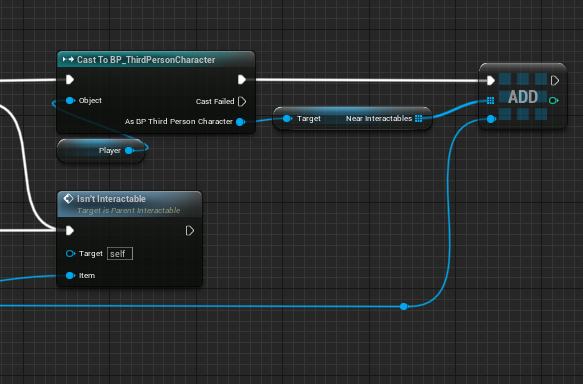Click the ADD node array input pin
Image resolution: width=583 pixels, height=384 pixels.
pos(490,100)
